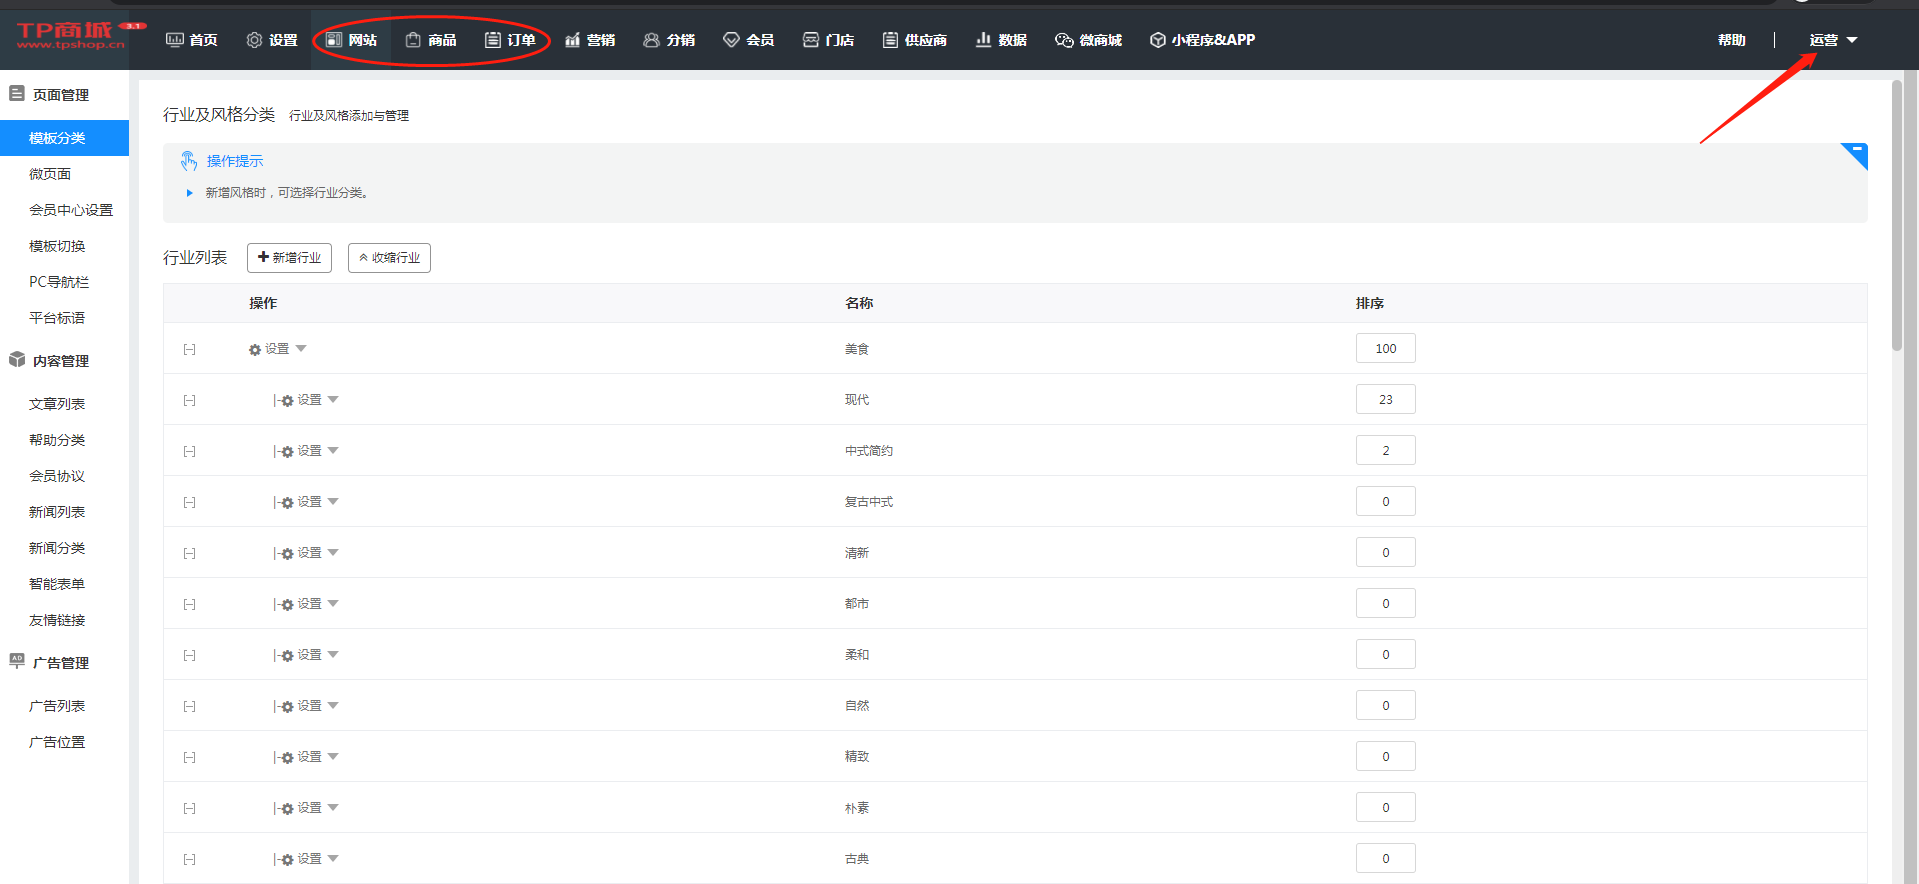Expand the 设置 dropdown for 中式简约

(311, 451)
